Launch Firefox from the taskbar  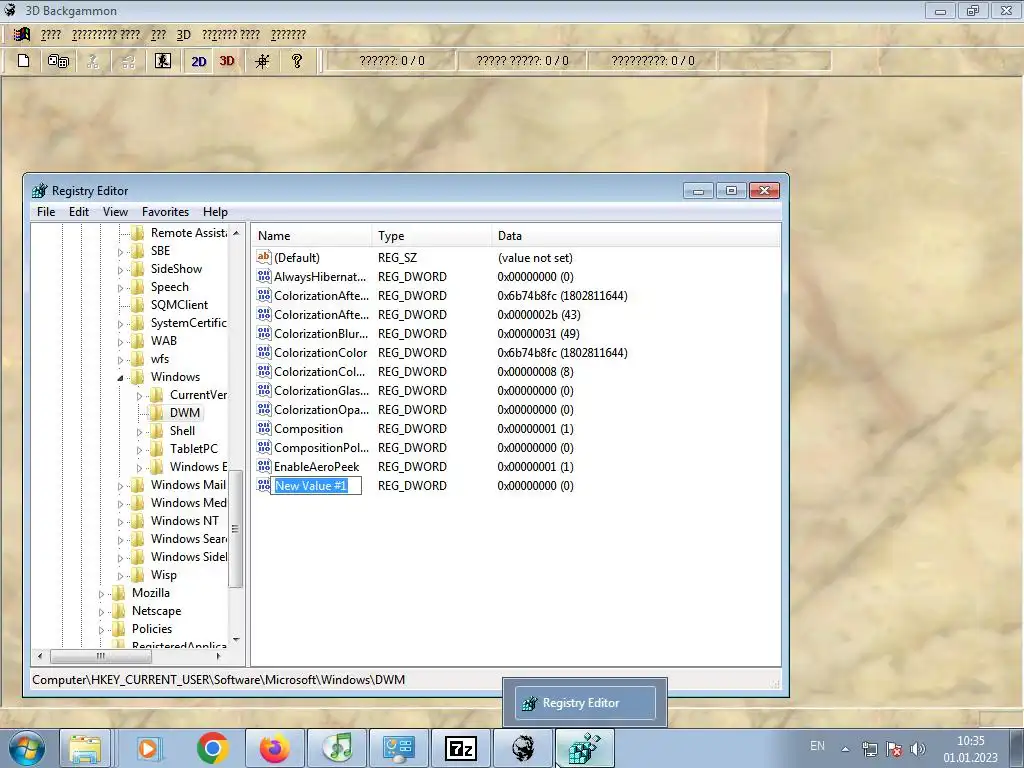(x=274, y=748)
